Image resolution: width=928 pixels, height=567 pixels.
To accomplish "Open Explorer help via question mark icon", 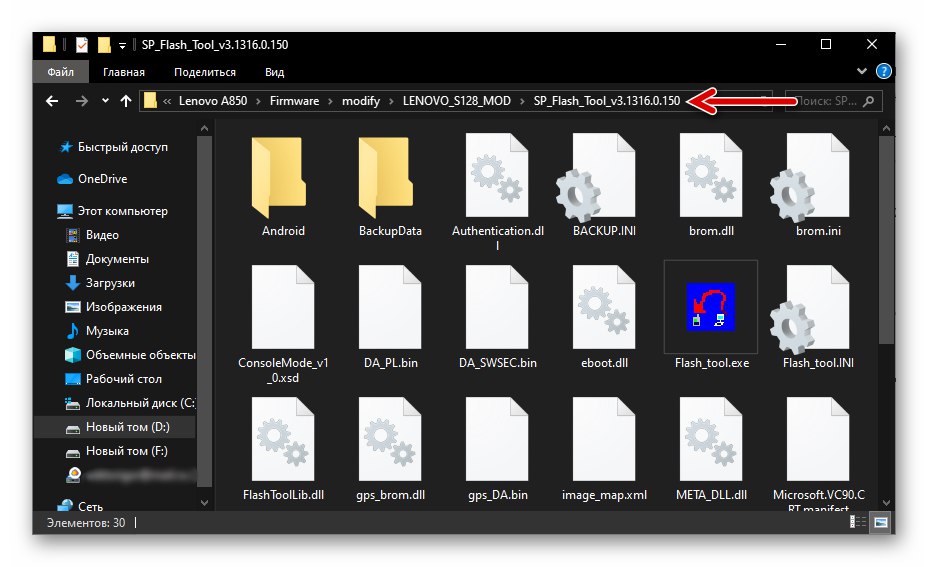I will (884, 72).
